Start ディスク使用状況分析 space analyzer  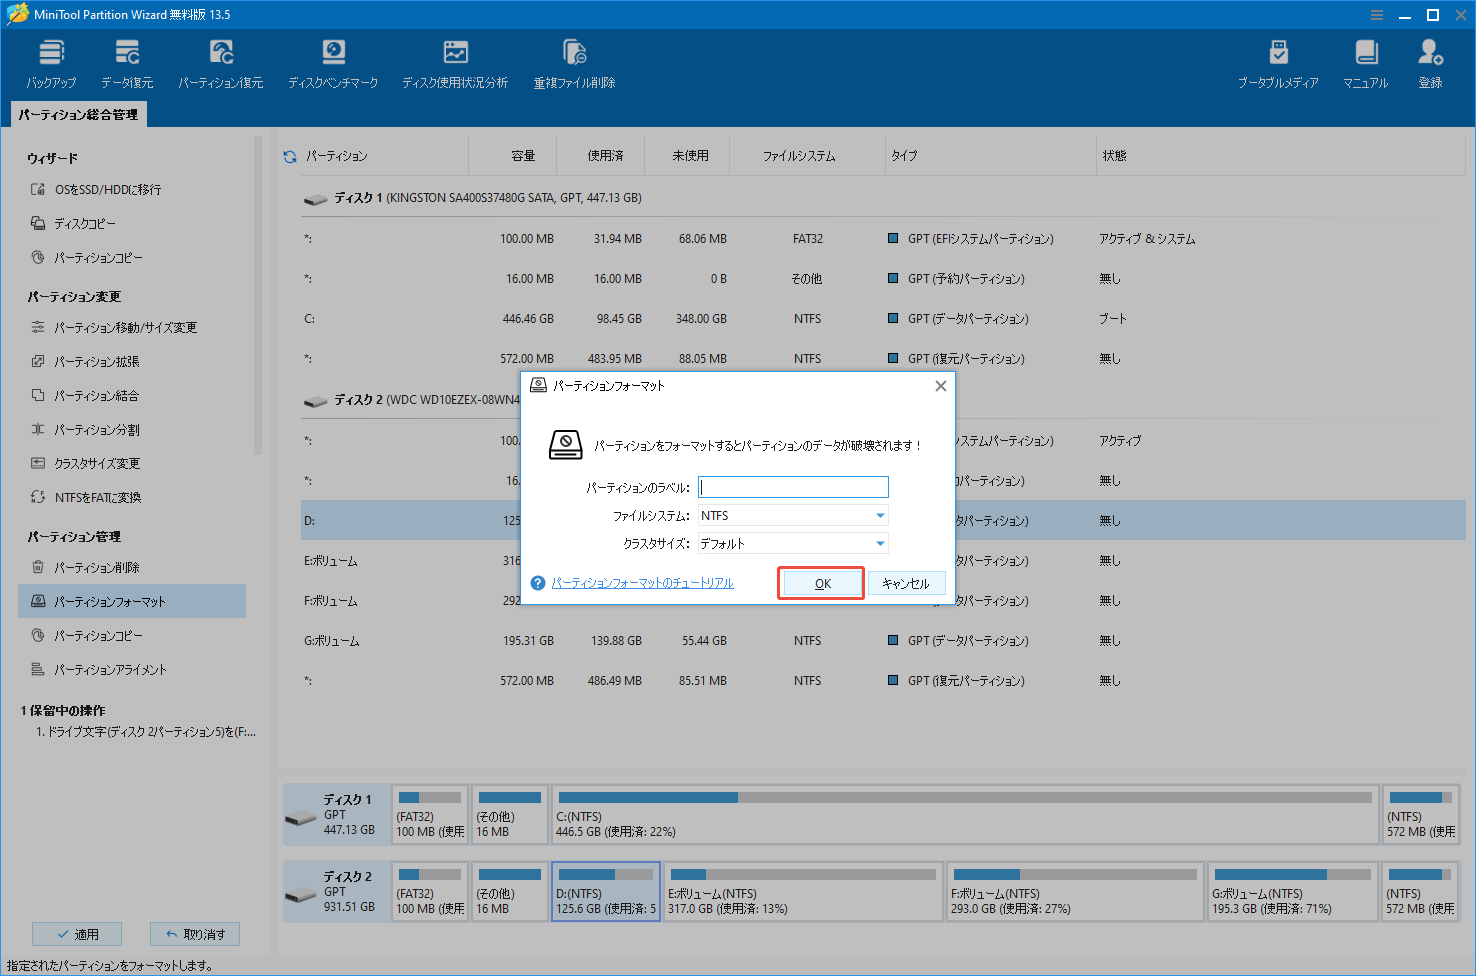(455, 62)
